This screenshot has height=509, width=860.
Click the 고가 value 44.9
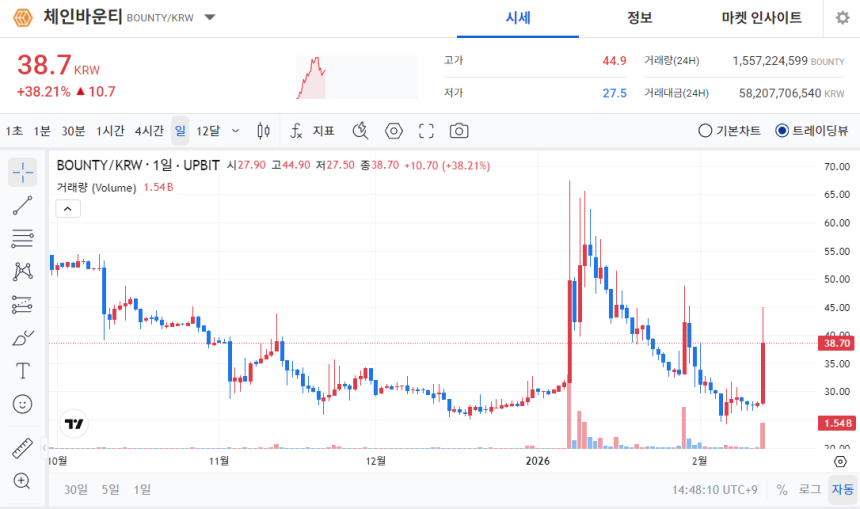point(614,61)
